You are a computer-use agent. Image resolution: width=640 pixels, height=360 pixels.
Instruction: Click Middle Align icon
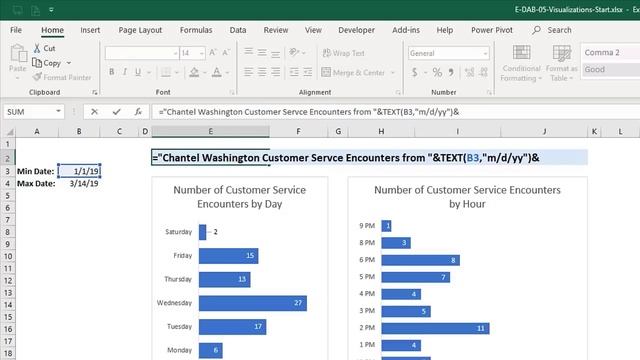tap(262, 52)
